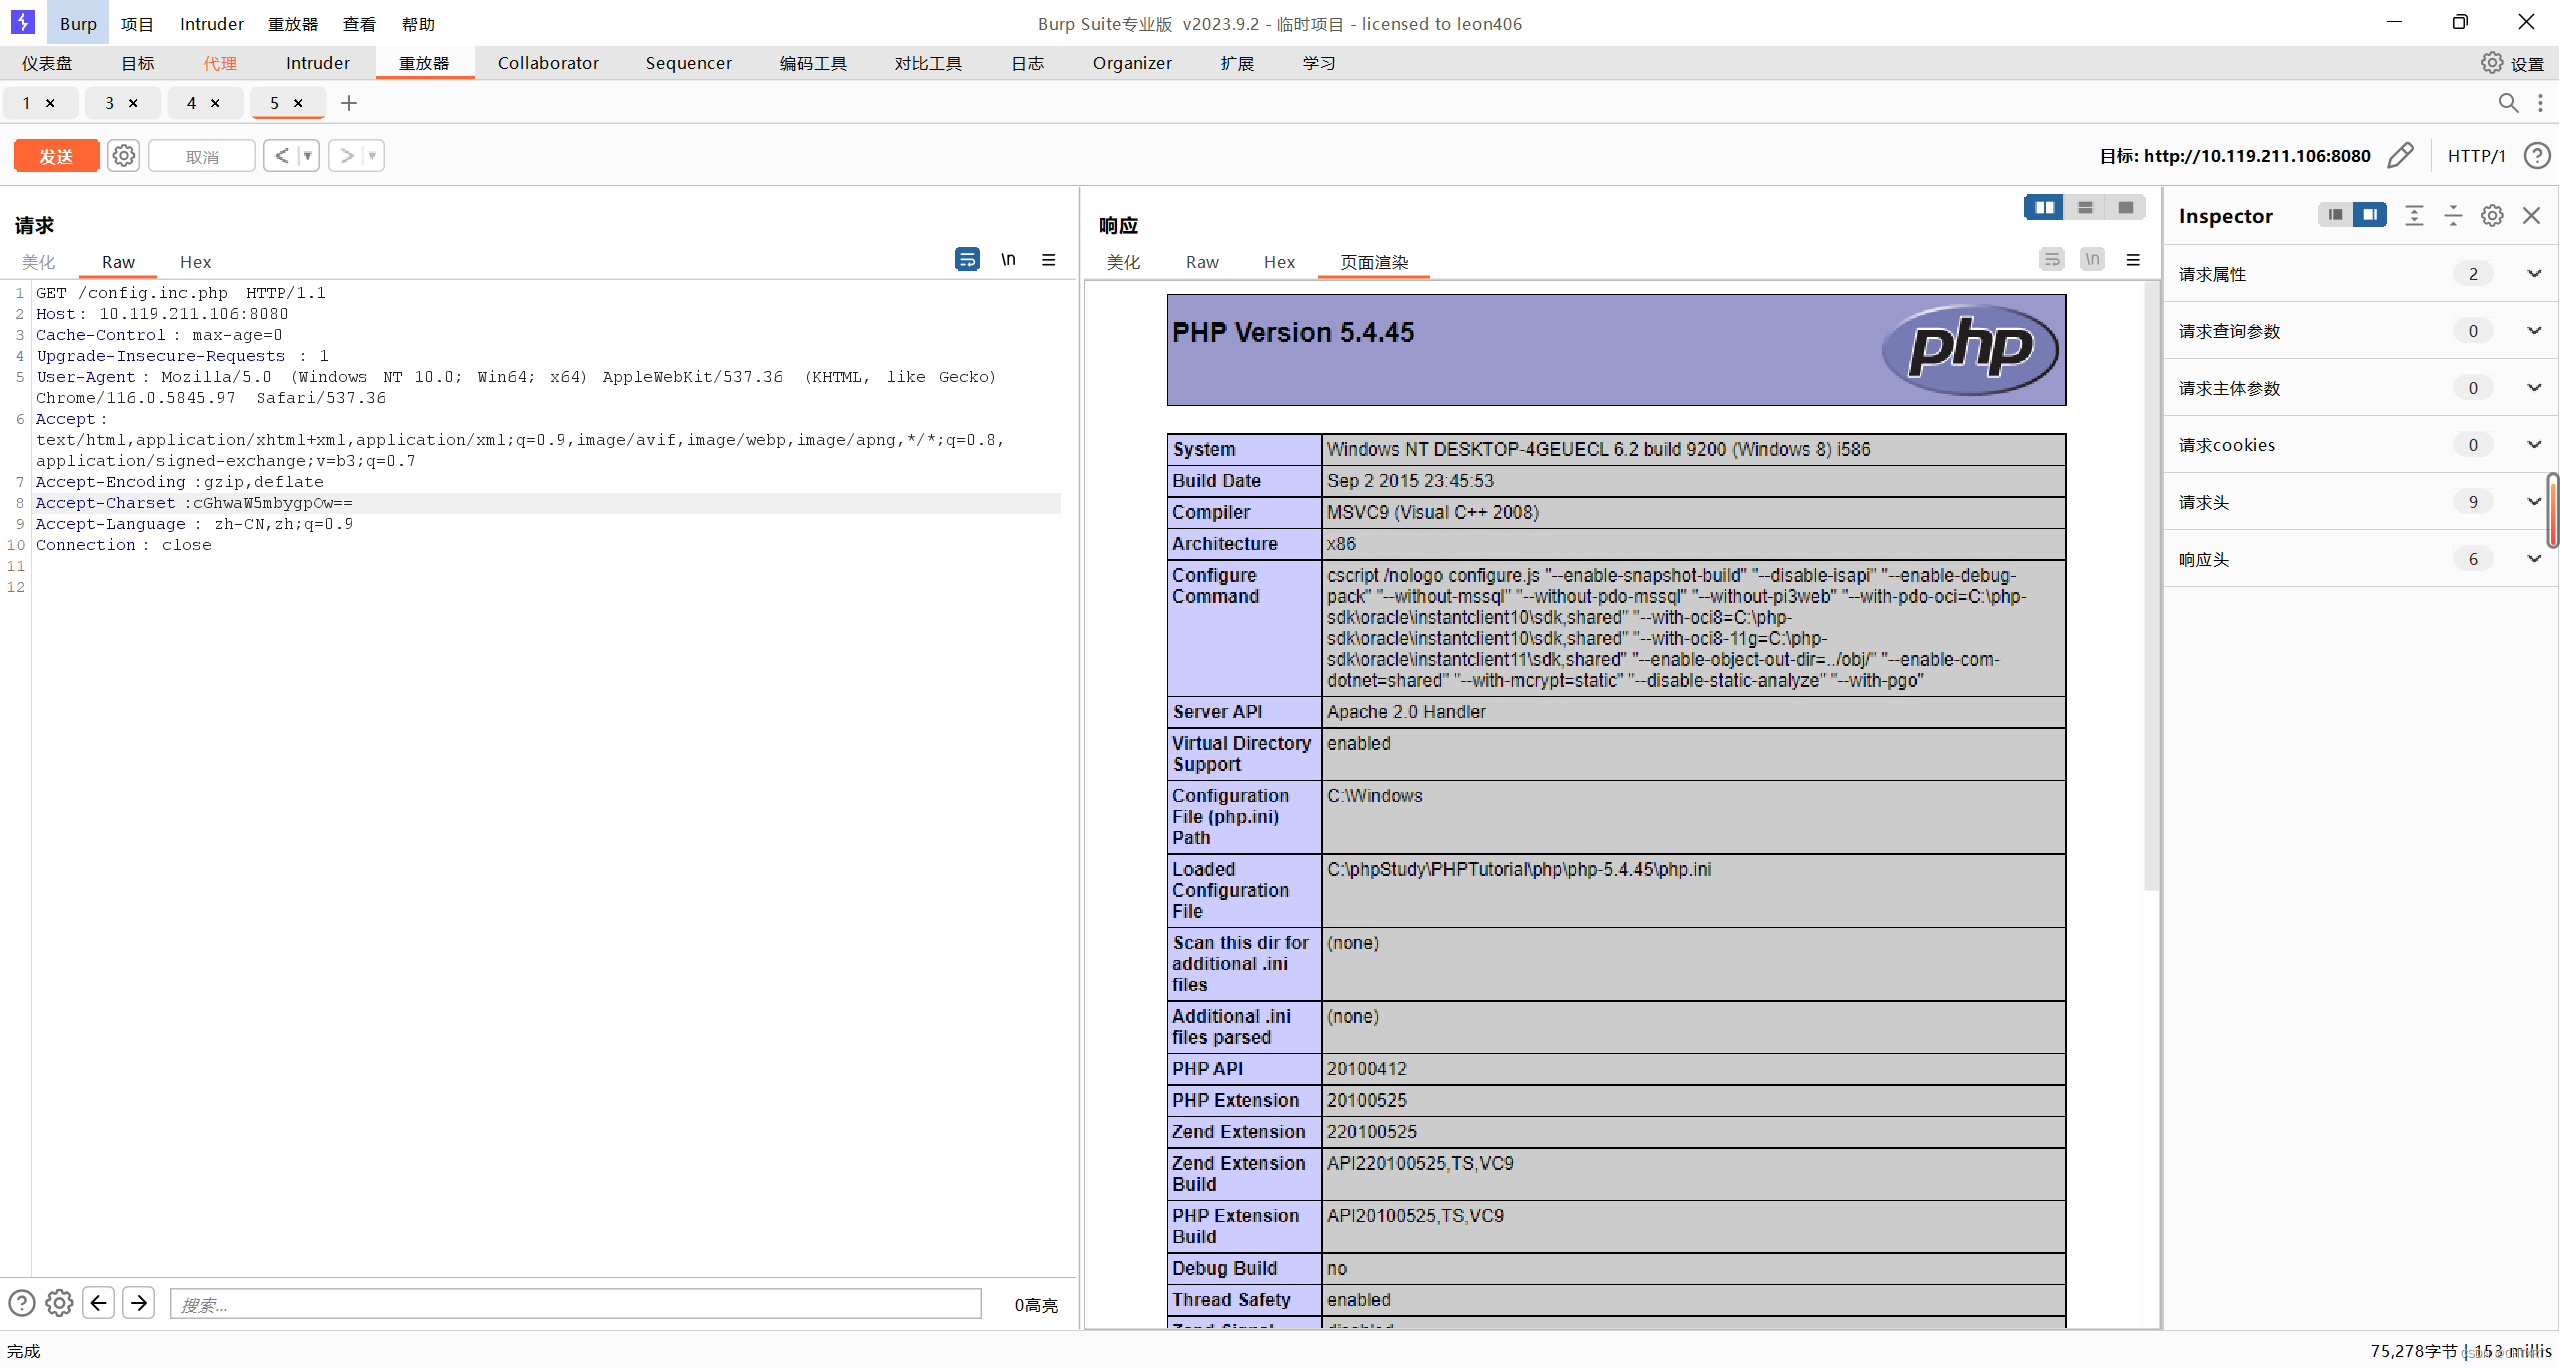Screen dimensions: 2560x1368
Task: Click the Inspector panel vertical scrollbar
Action: point(2552,510)
